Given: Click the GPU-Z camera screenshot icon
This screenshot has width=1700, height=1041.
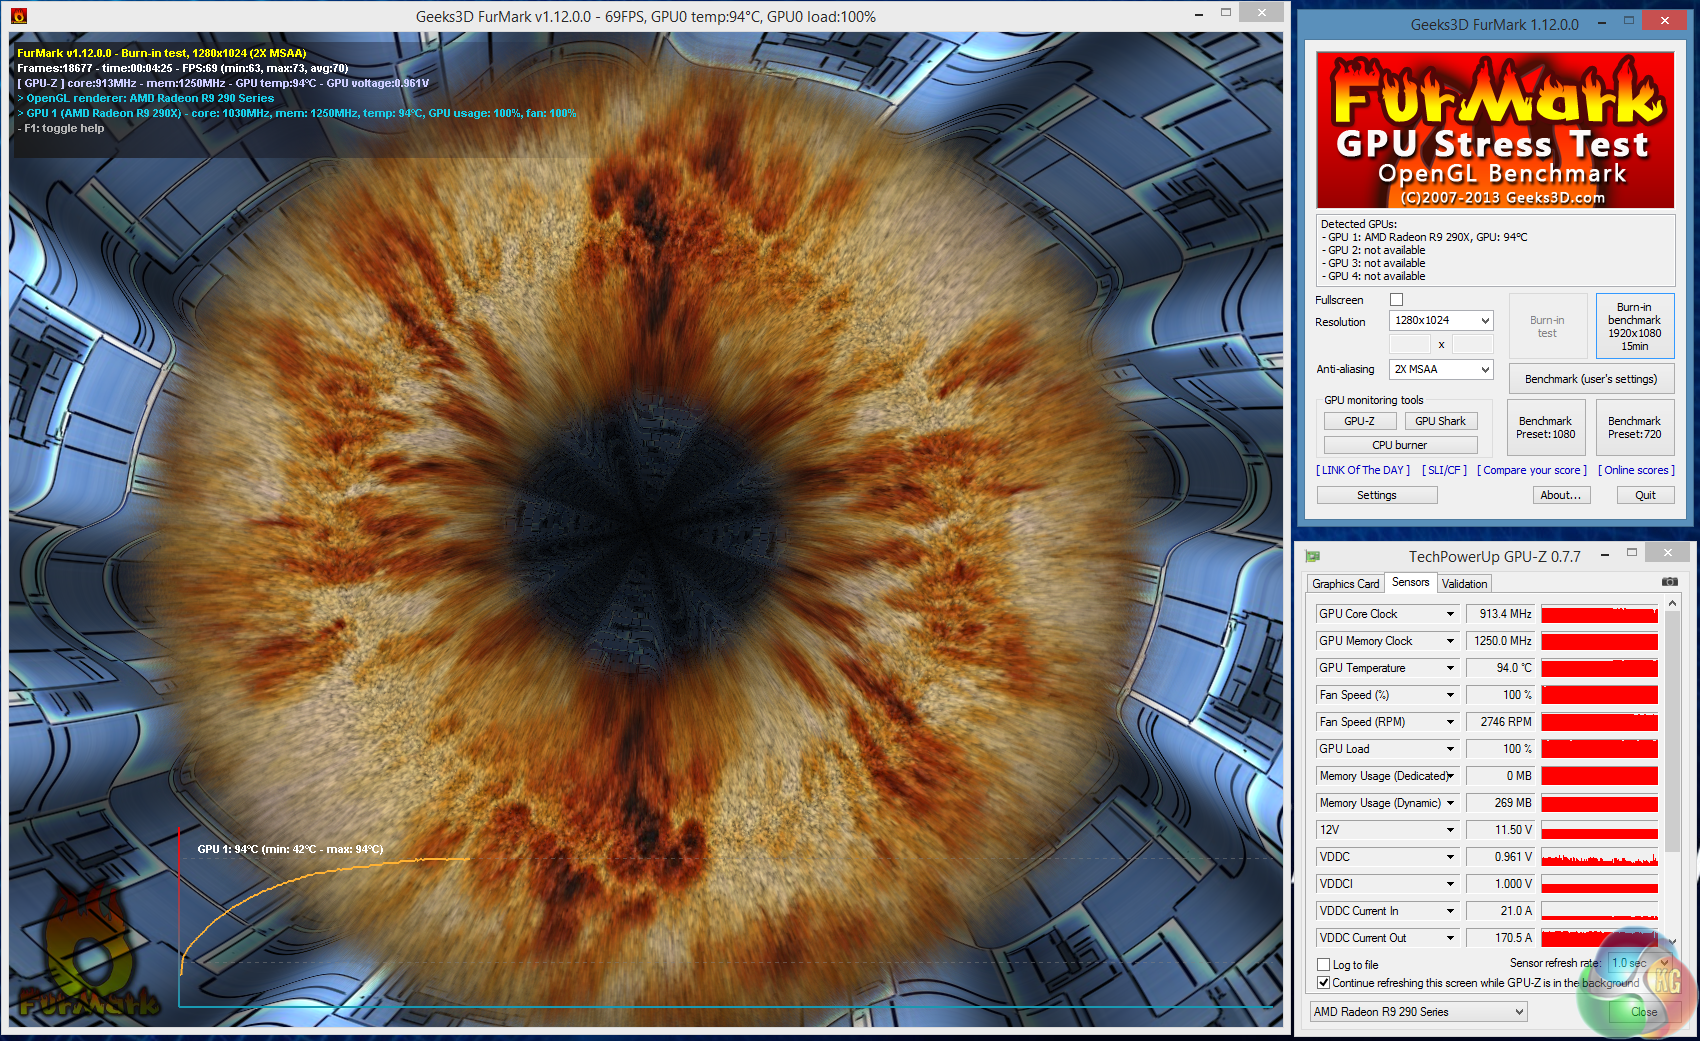Looking at the screenshot, I should [x=1669, y=581].
